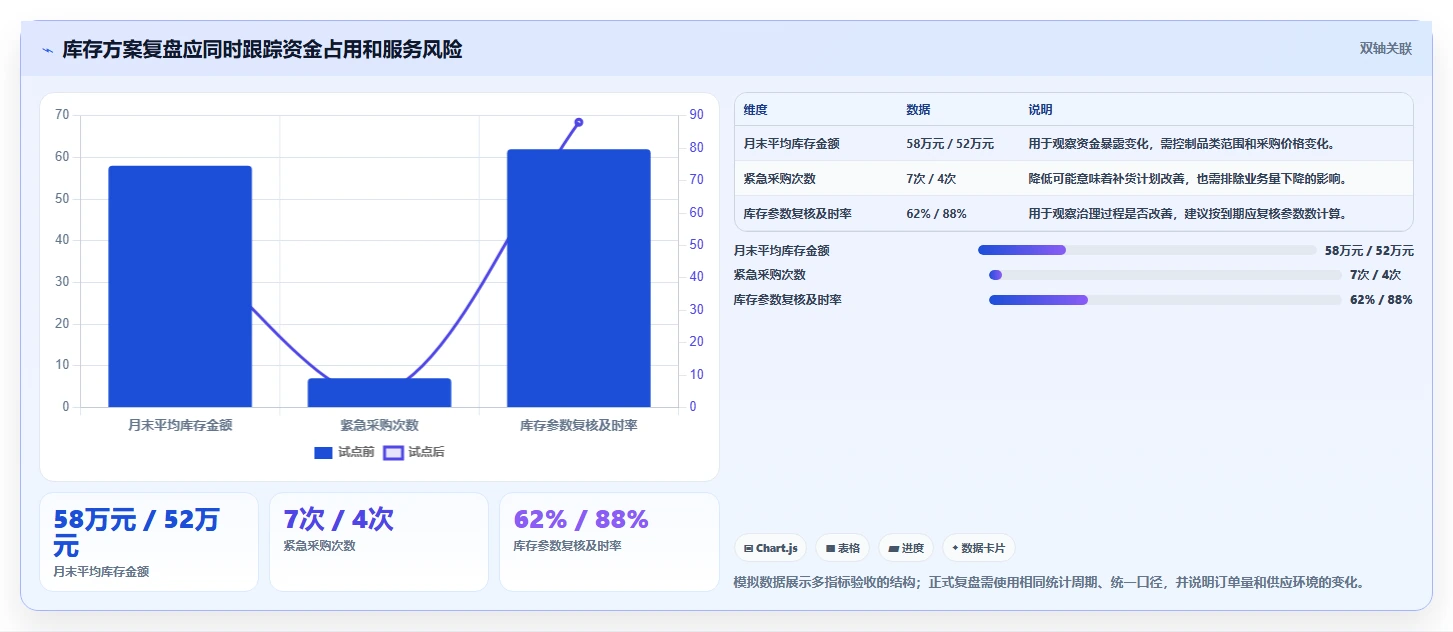Click the 双轴关联 label in header
The image size is (1453, 632).
coord(1386,48)
